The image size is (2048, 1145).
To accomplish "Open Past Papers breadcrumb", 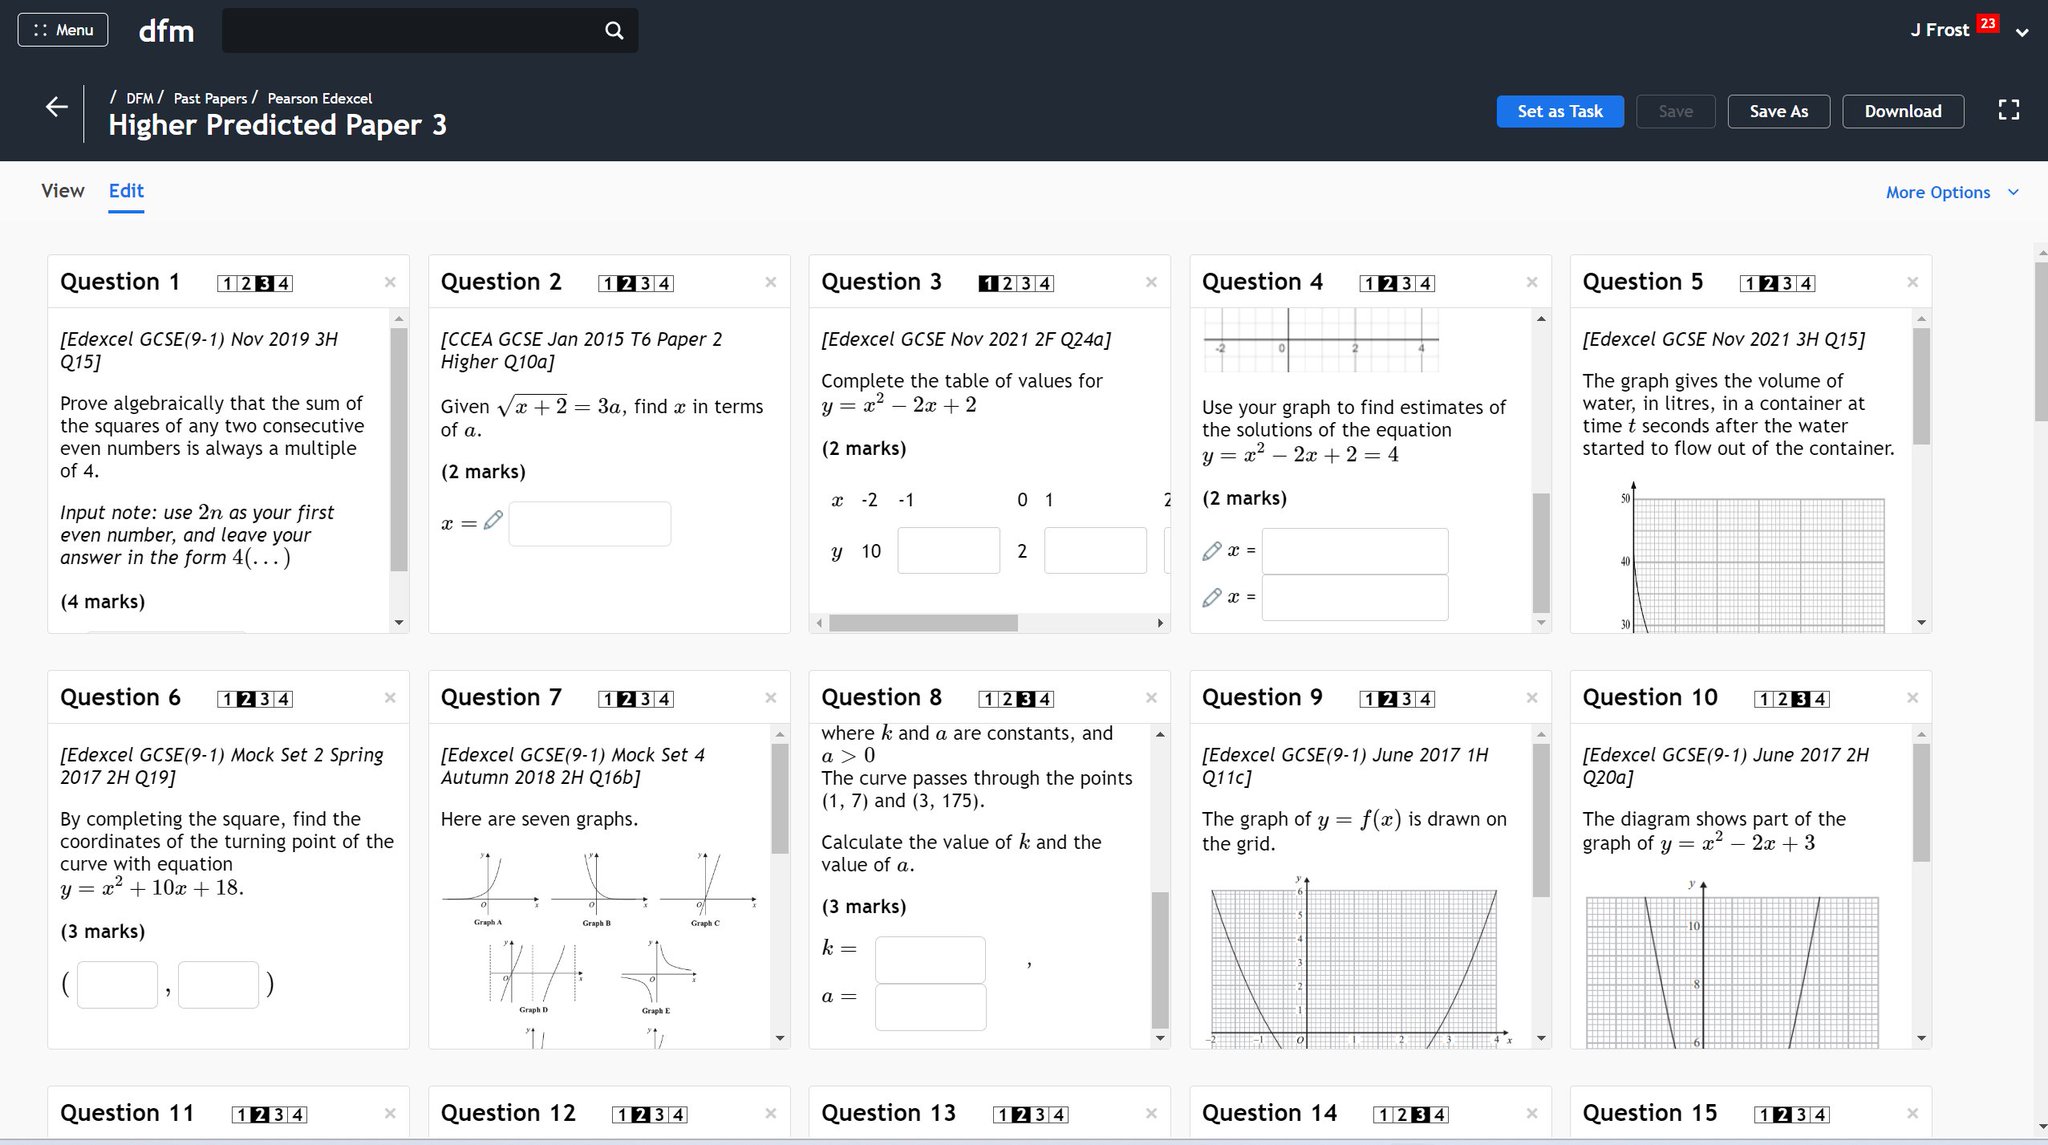I will pyautogui.click(x=210, y=98).
